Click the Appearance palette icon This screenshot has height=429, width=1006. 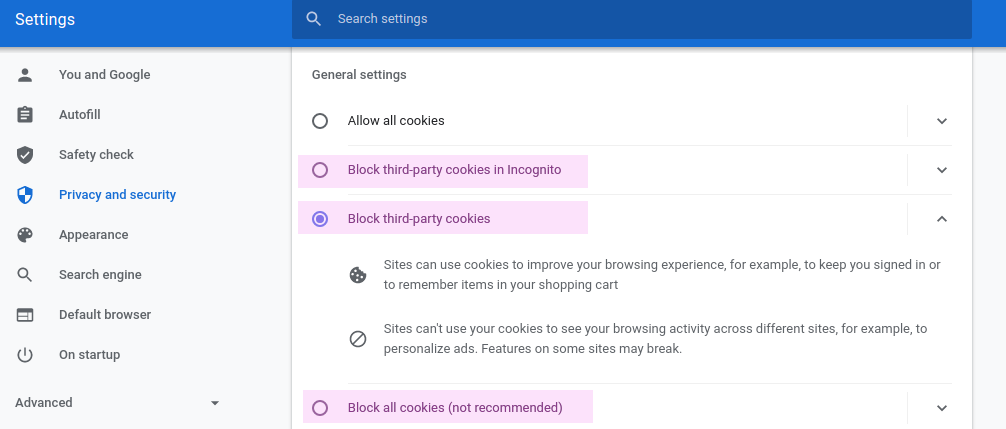pos(25,235)
